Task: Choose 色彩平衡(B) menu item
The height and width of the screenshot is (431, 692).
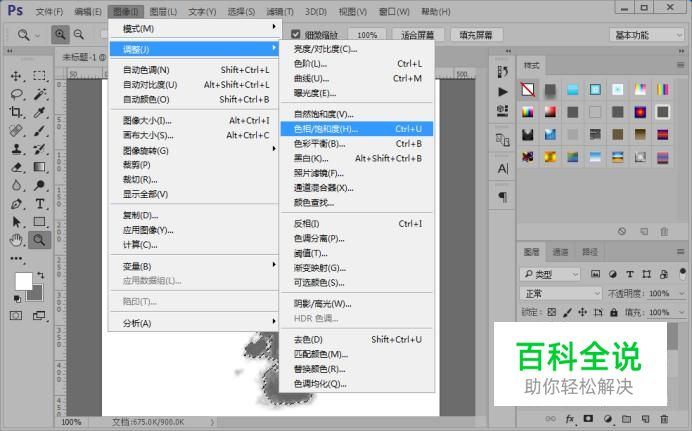Action: (357, 143)
